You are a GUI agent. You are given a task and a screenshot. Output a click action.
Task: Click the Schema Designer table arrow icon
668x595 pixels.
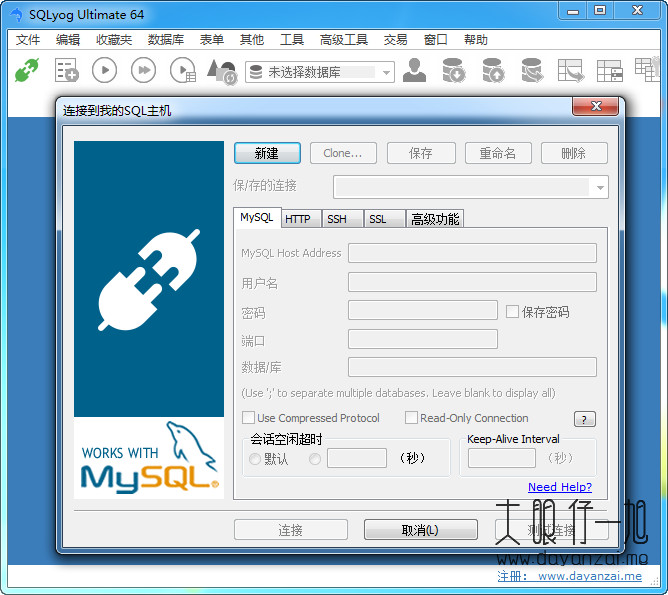(571, 70)
